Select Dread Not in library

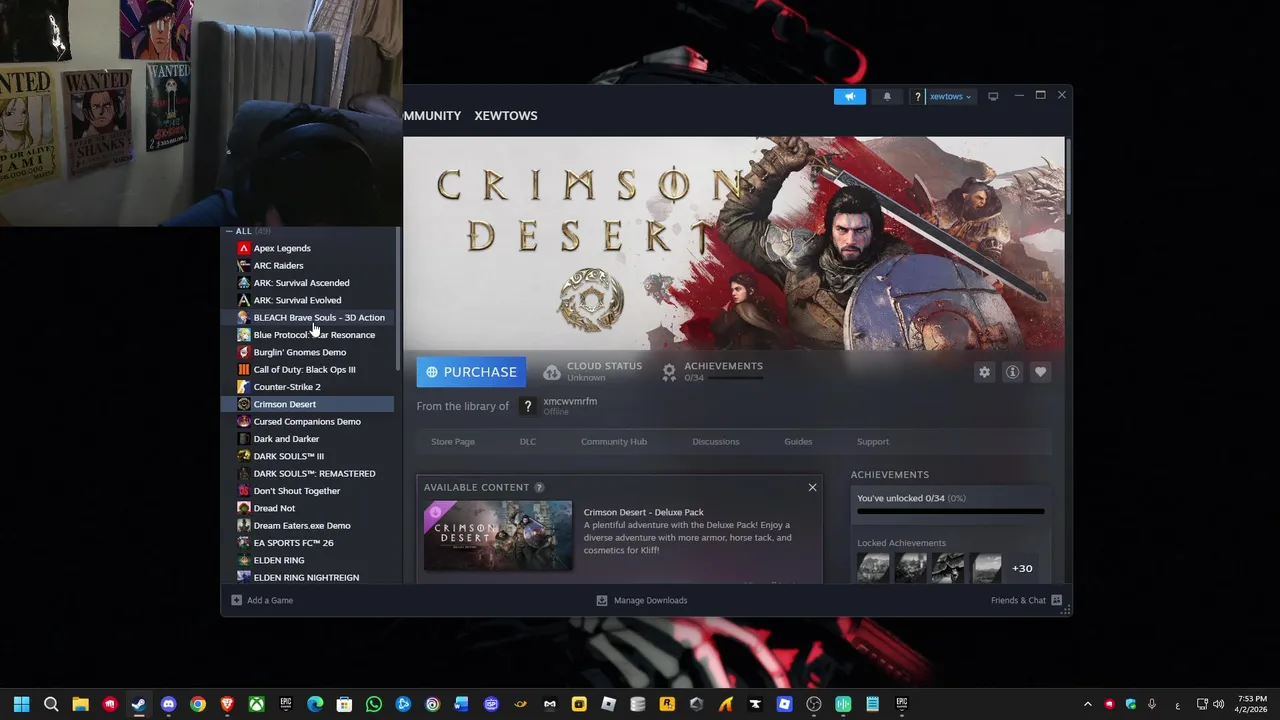click(308, 508)
